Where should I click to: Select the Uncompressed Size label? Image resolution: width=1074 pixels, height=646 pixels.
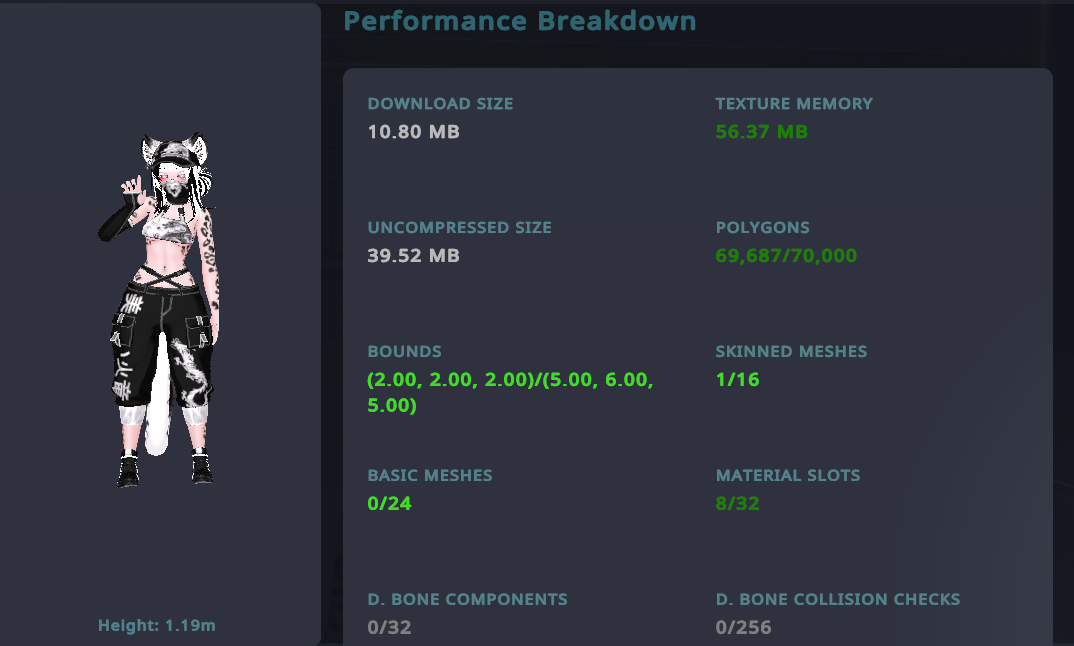tap(460, 227)
